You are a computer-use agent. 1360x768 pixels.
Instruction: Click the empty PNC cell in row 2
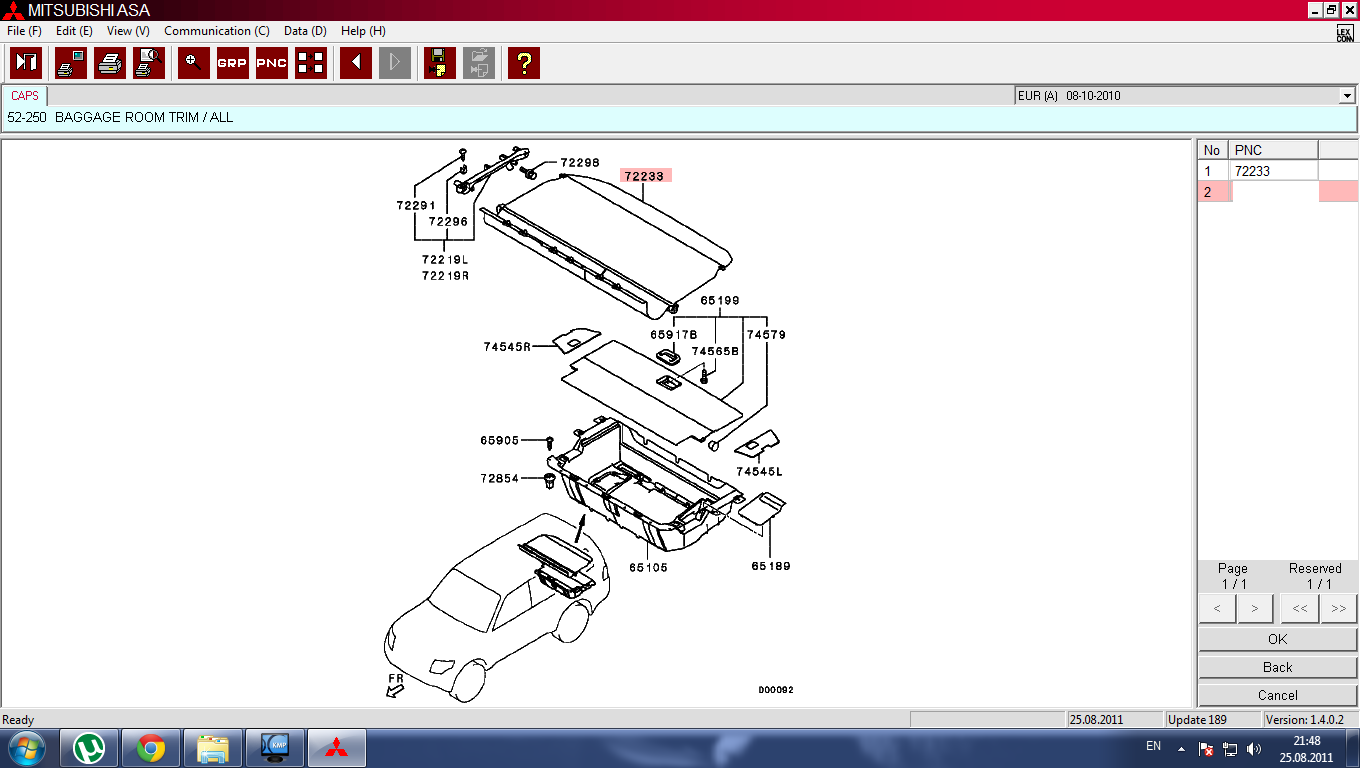click(1274, 192)
